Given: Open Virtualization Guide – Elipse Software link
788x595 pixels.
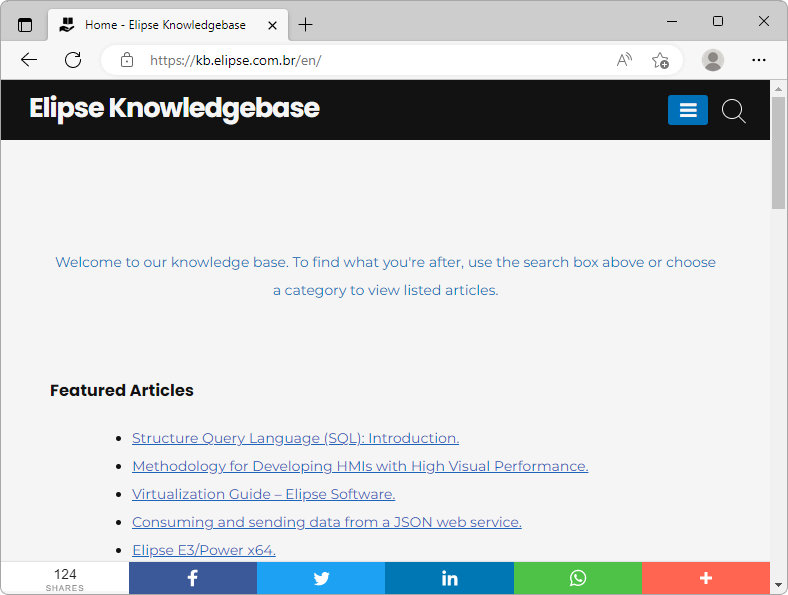Looking at the screenshot, I should 263,494.
